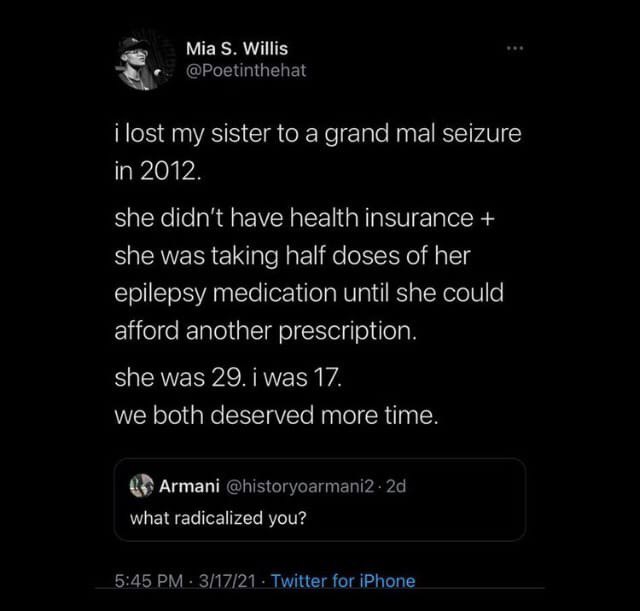The image size is (640, 611).
Task: Select the "afford another prescription." line
Action: [265, 331]
